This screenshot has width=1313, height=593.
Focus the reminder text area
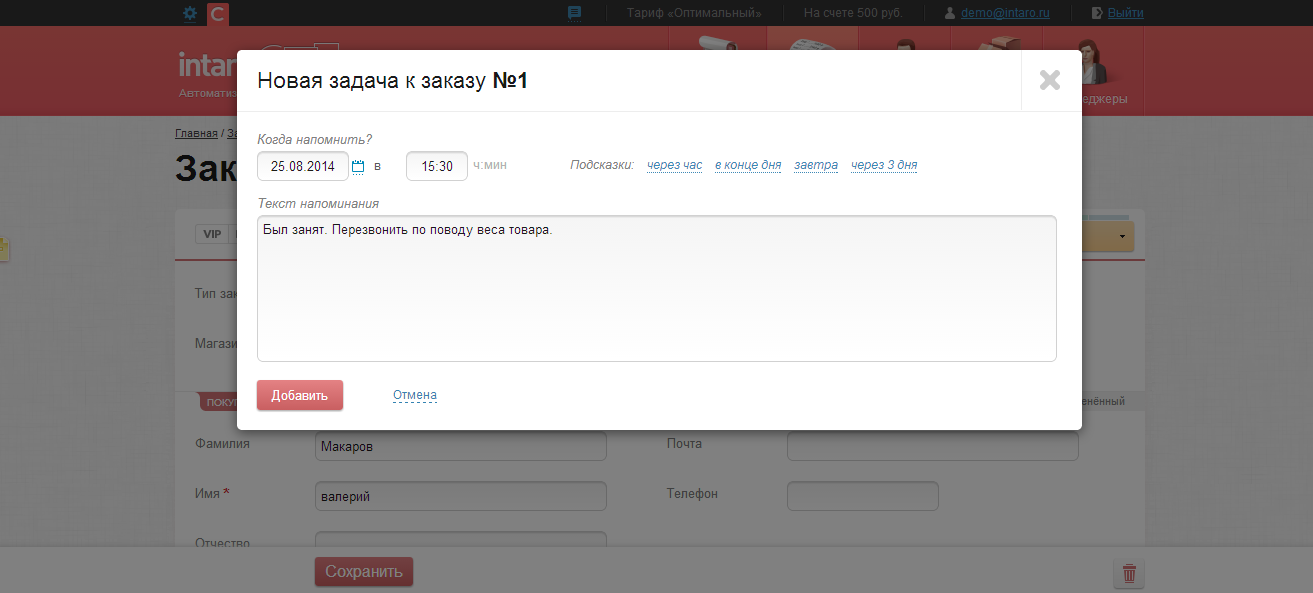(x=656, y=288)
